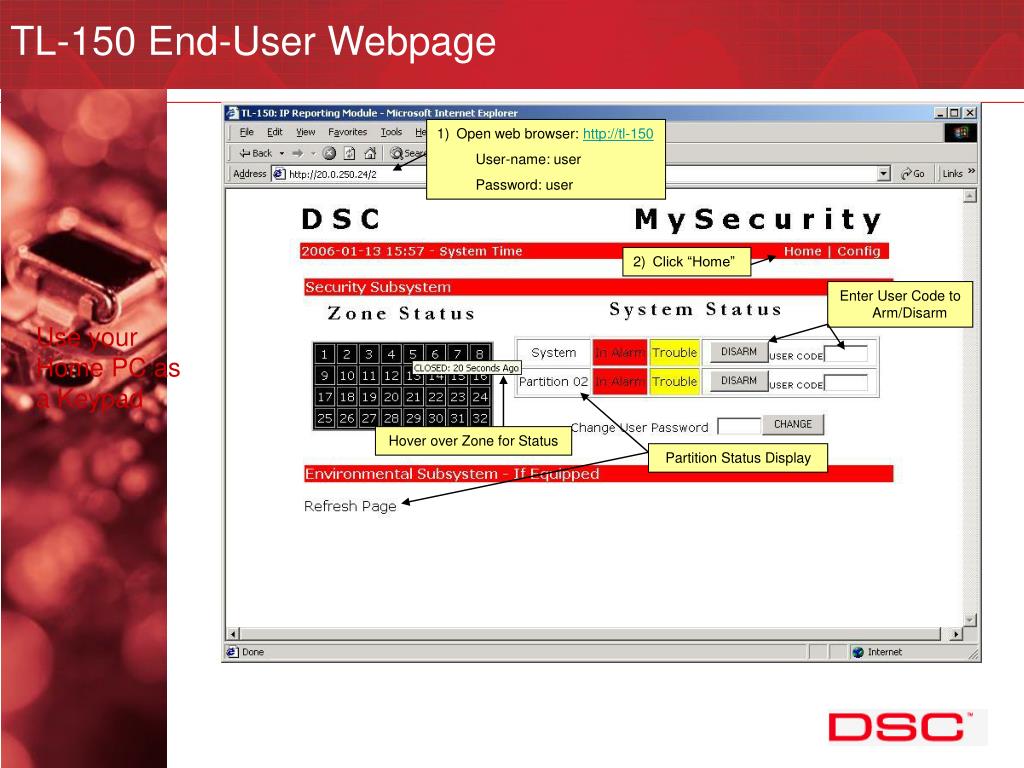Click the Windows logo throbber in menu bar

pyautogui.click(x=961, y=133)
